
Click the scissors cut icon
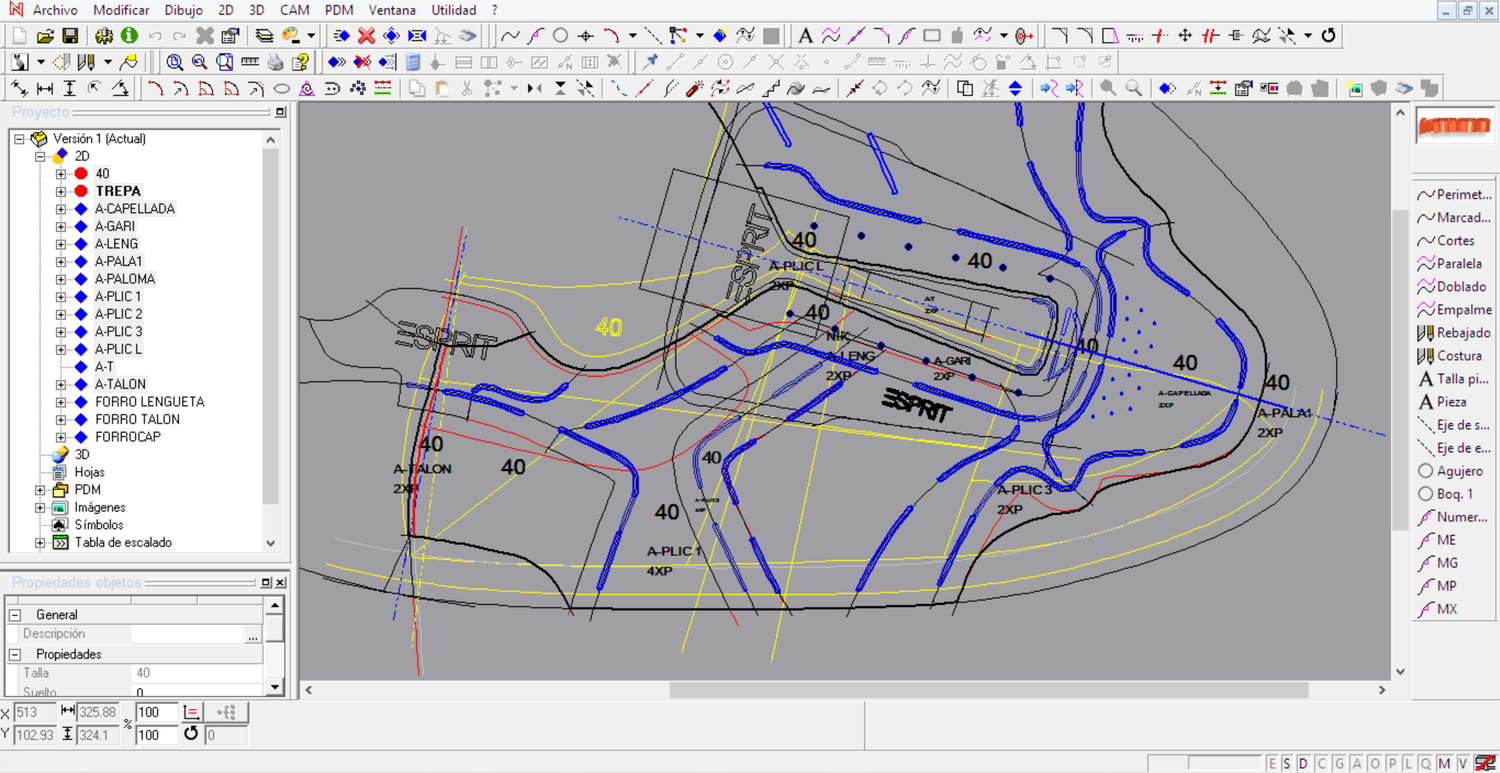pos(466,89)
